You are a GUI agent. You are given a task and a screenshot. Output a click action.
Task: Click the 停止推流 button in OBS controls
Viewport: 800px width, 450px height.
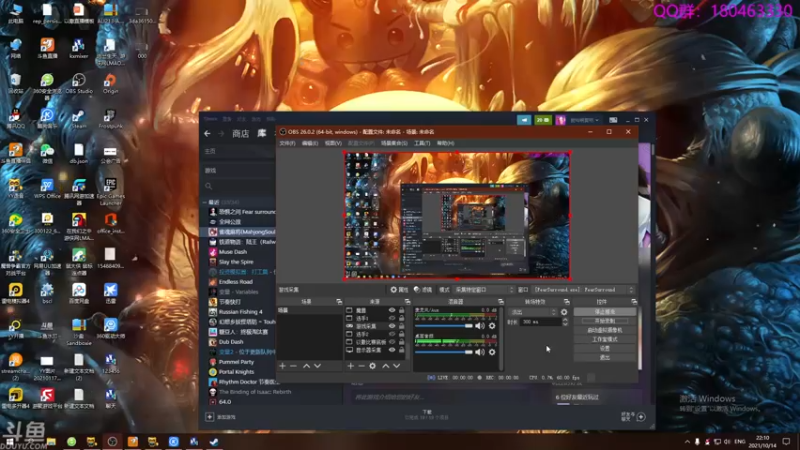point(605,312)
